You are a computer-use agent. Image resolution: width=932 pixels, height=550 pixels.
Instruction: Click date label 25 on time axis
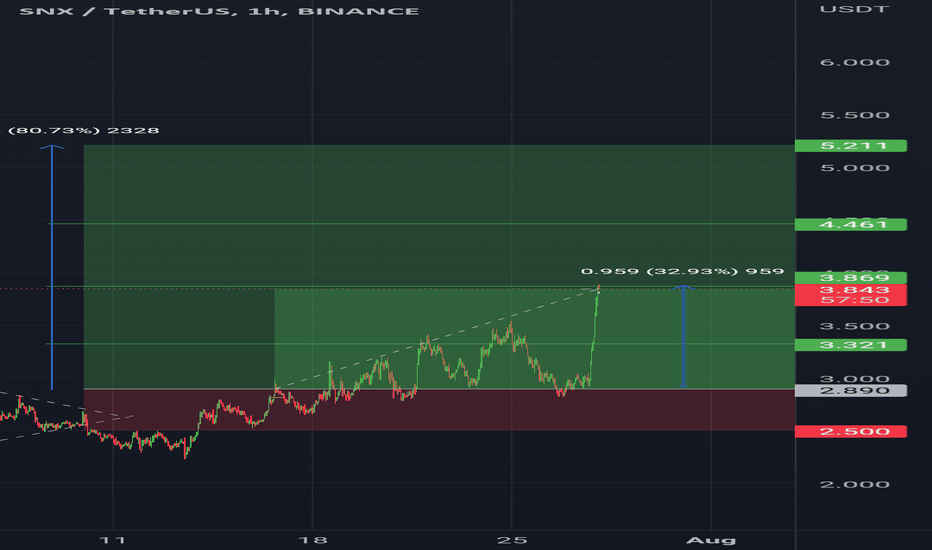(x=512, y=540)
